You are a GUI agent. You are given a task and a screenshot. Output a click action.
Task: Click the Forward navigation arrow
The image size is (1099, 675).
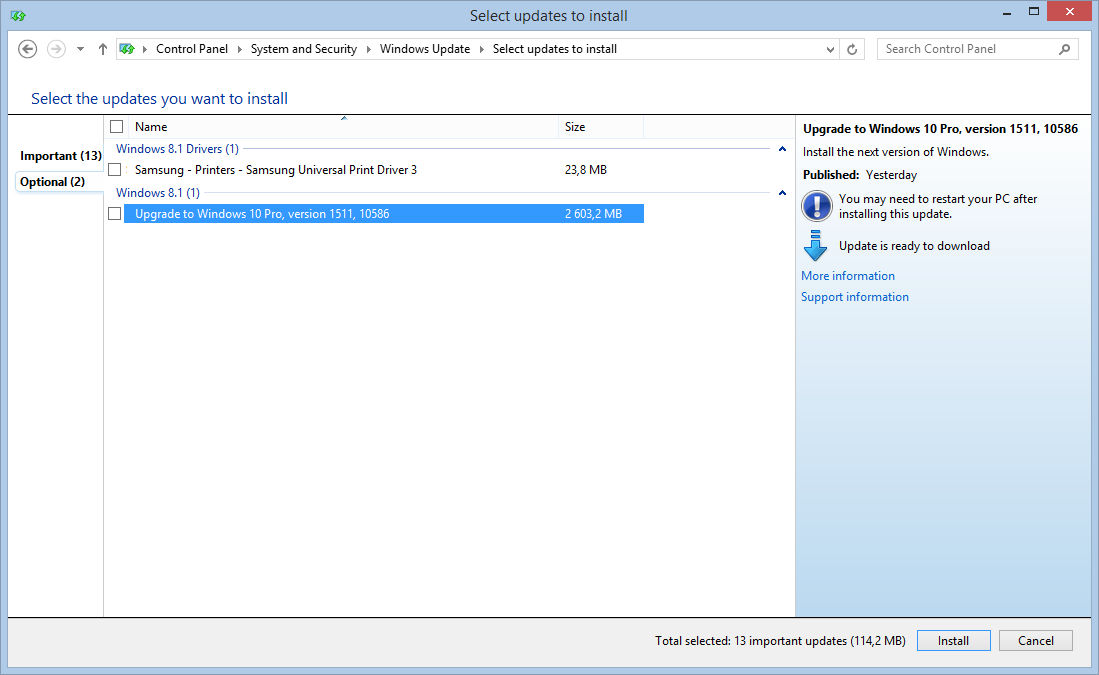click(x=56, y=49)
